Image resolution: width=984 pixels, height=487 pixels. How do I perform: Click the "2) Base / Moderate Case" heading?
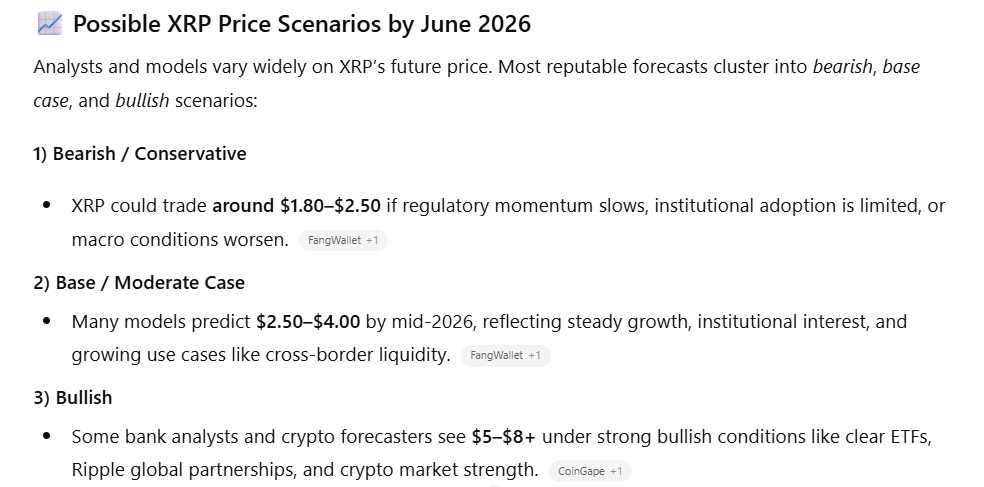pos(138,283)
